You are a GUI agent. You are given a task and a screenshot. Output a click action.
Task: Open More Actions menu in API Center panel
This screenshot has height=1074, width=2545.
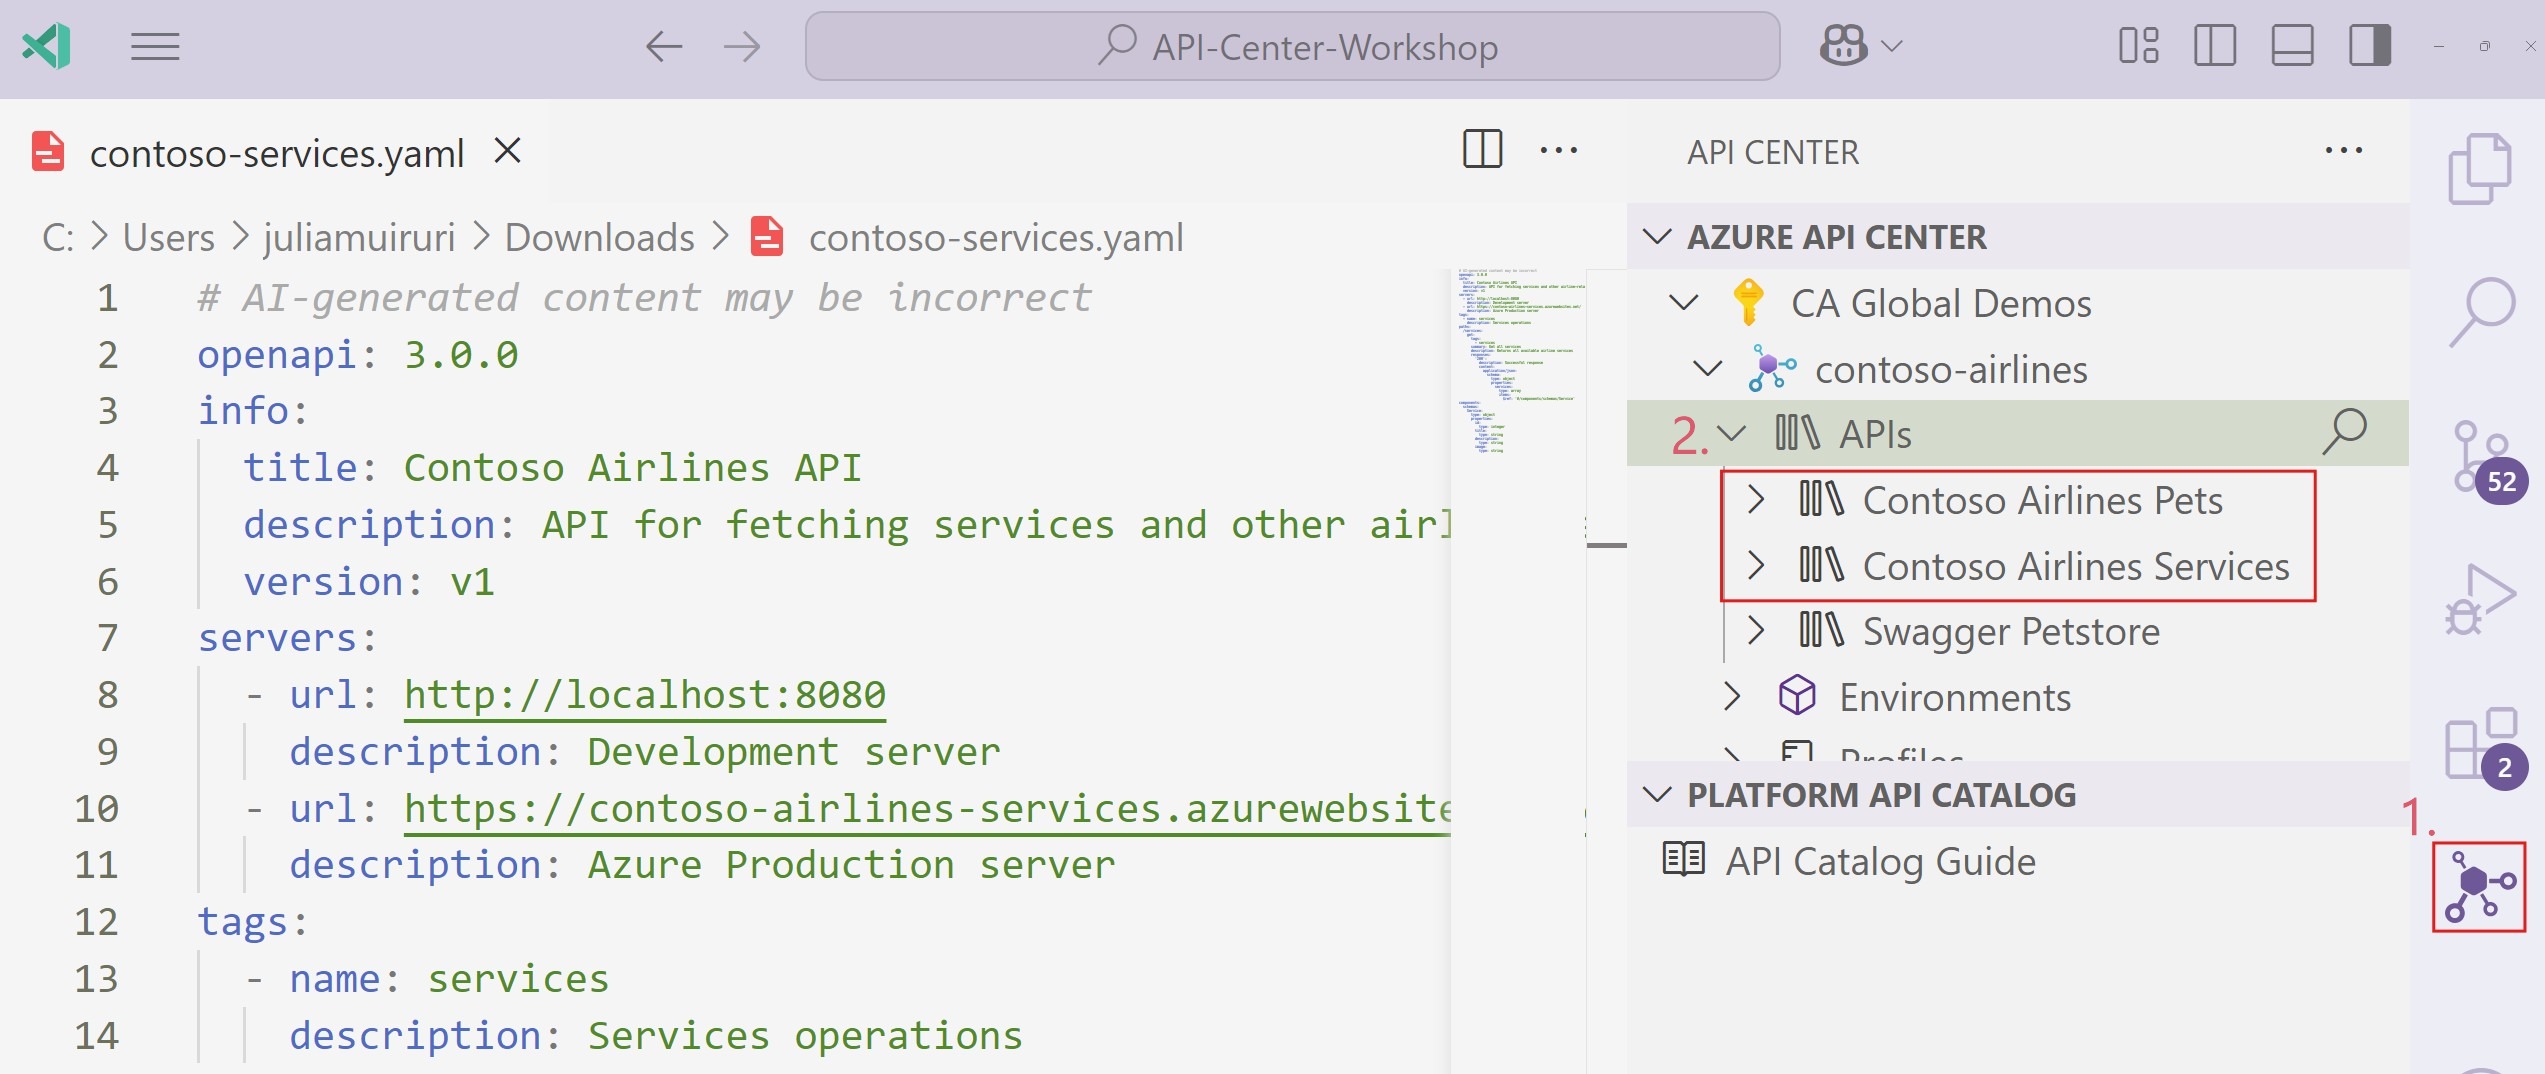click(2346, 150)
